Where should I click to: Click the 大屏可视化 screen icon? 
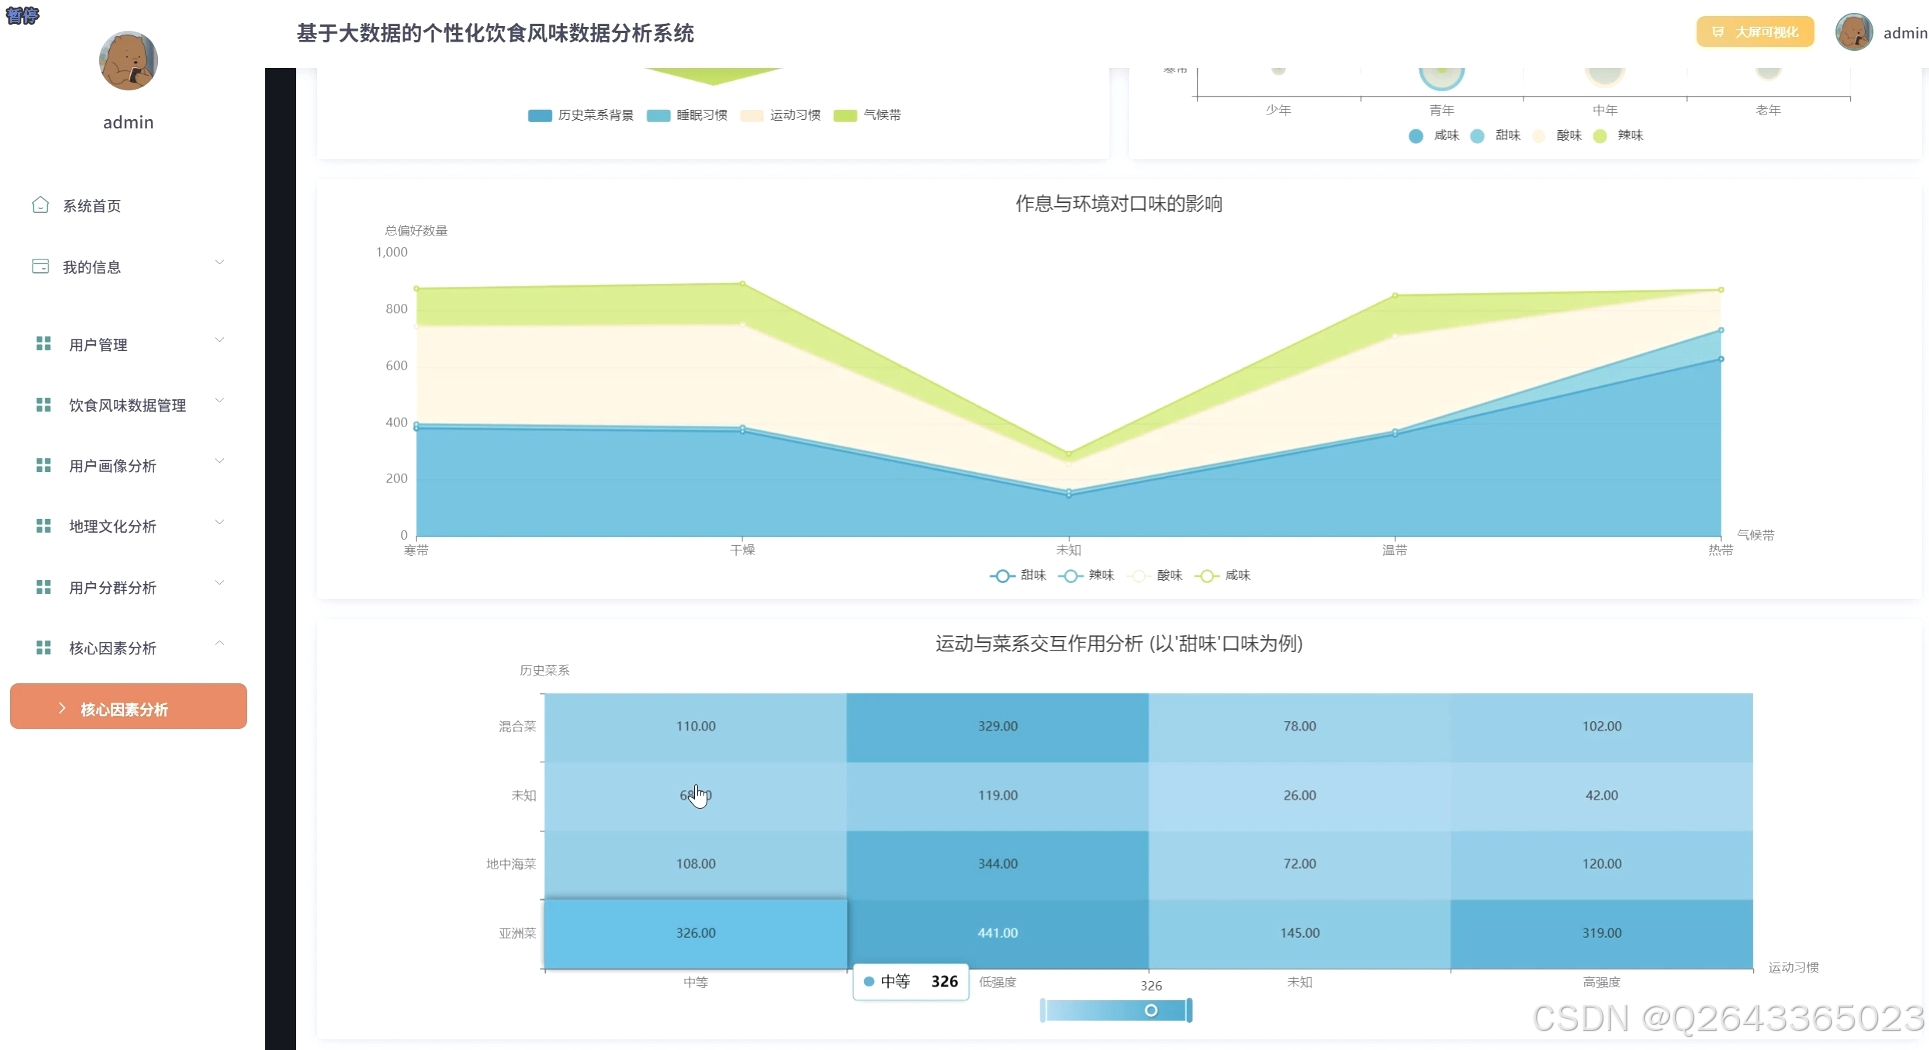click(1718, 32)
